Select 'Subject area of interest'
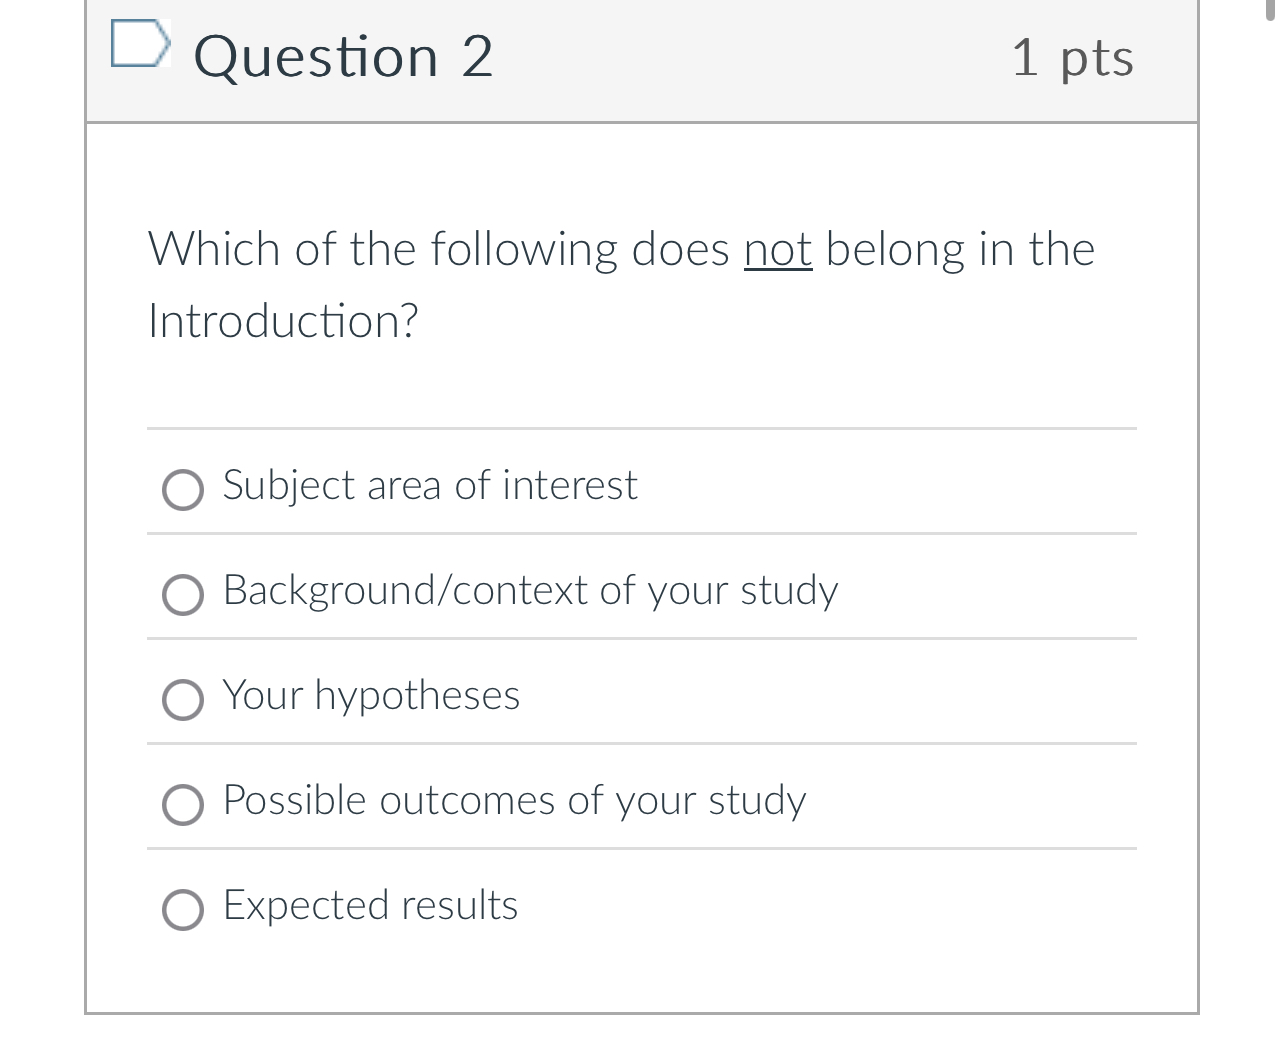This screenshot has height=1062, width=1284. click(183, 490)
